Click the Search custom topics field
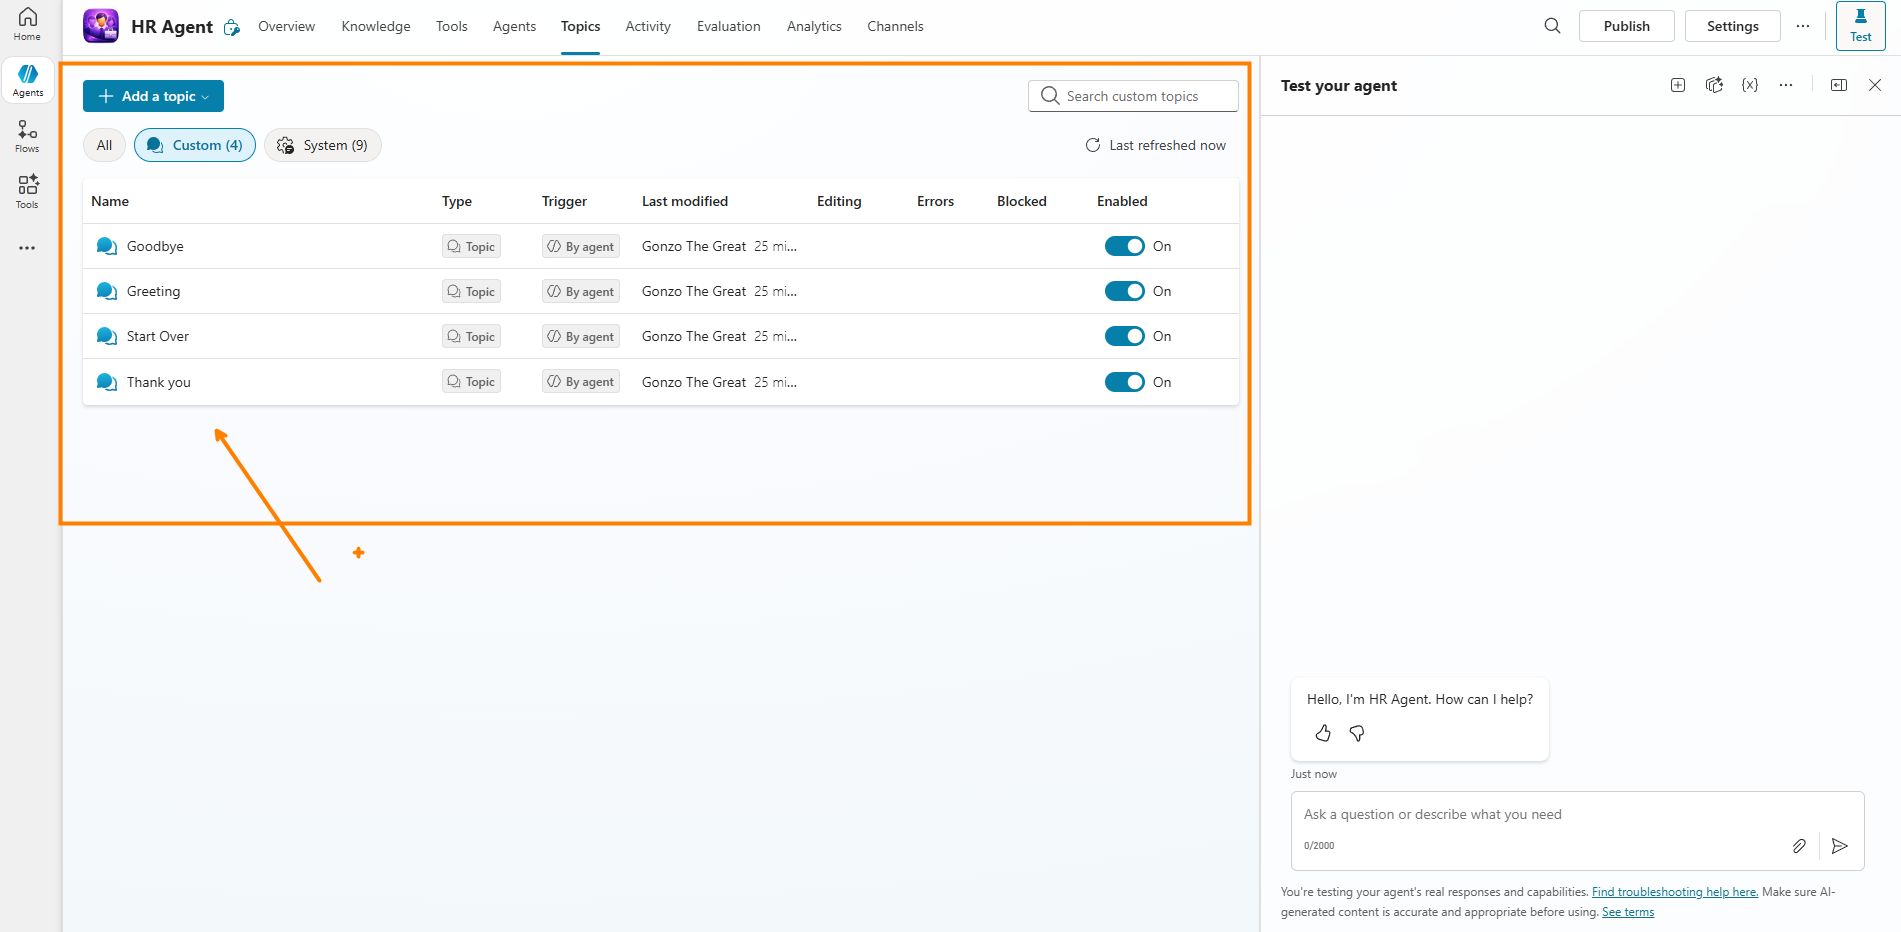This screenshot has height=932, width=1901. pyautogui.click(x=1133, y=96)
